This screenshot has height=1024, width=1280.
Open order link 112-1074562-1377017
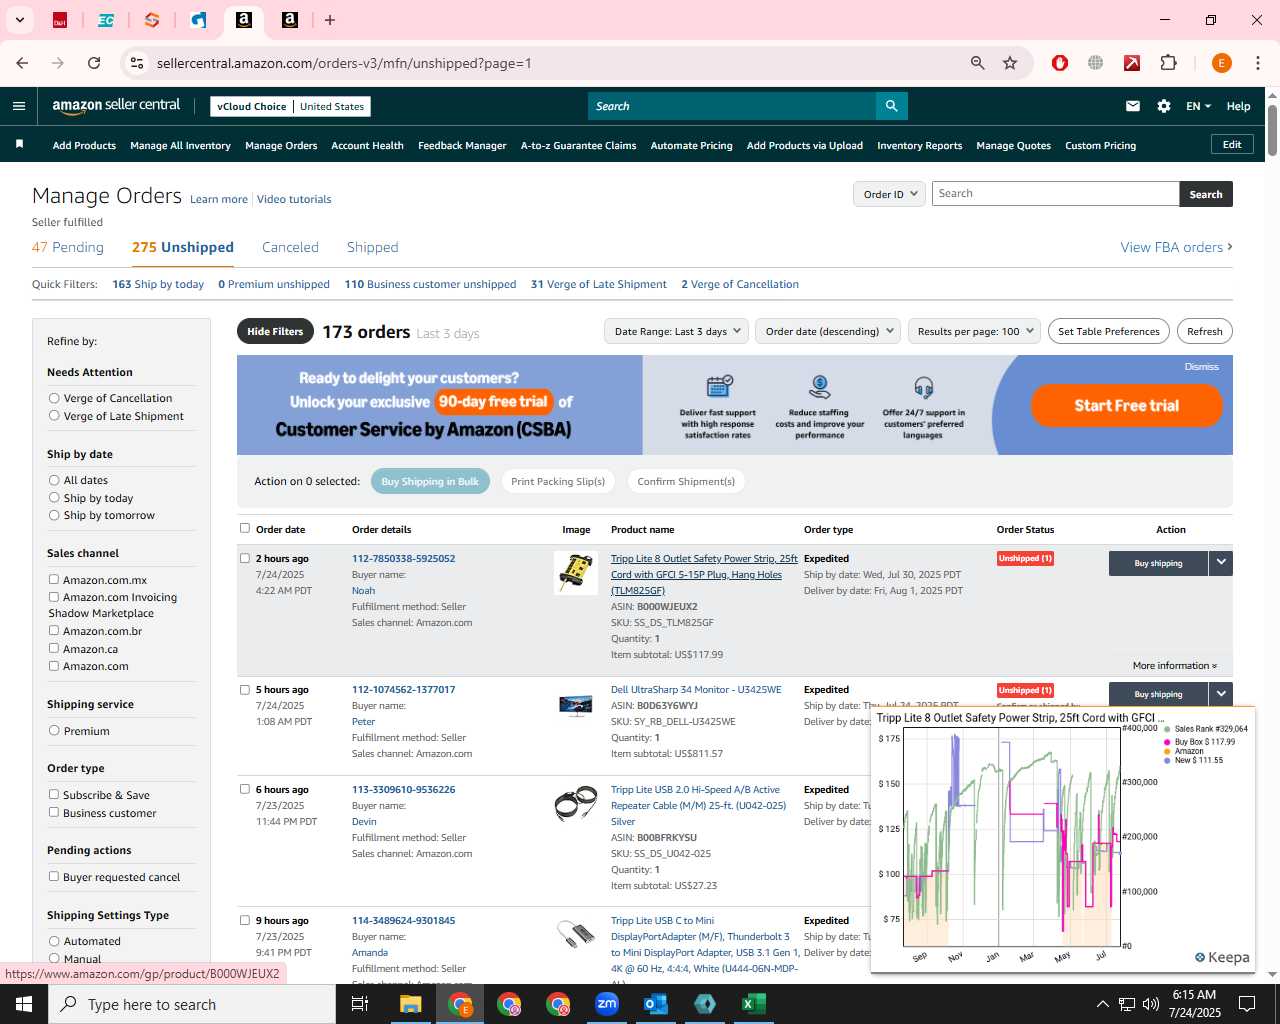coord(403,690)
